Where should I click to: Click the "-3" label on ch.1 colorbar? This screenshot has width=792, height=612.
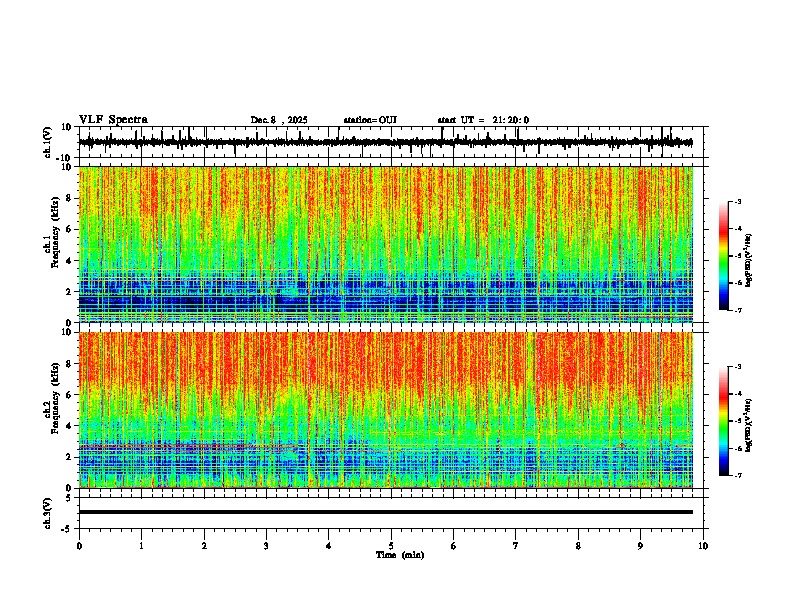(x=737, y=202)
